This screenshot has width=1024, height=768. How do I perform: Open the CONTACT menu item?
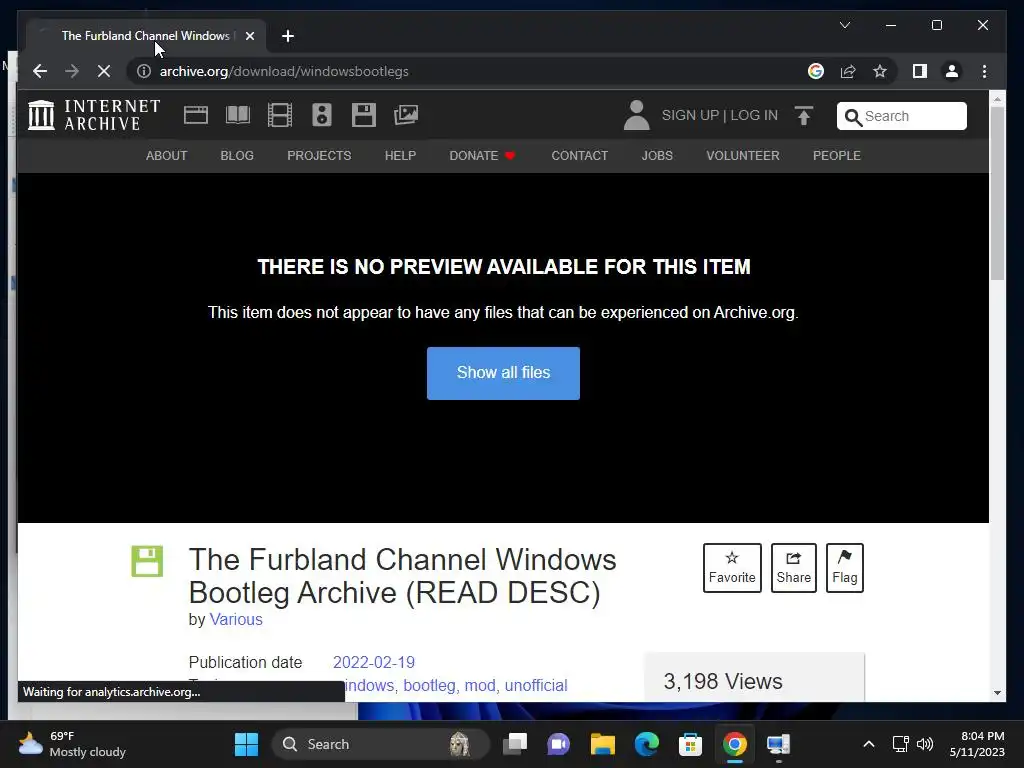[579, 155]
